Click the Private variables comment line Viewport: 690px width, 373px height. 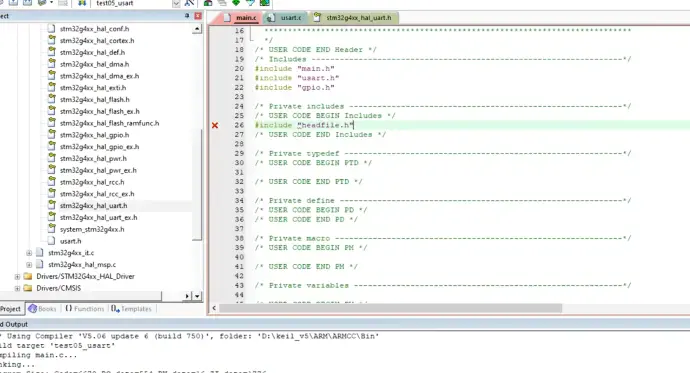tap(443, 285)
